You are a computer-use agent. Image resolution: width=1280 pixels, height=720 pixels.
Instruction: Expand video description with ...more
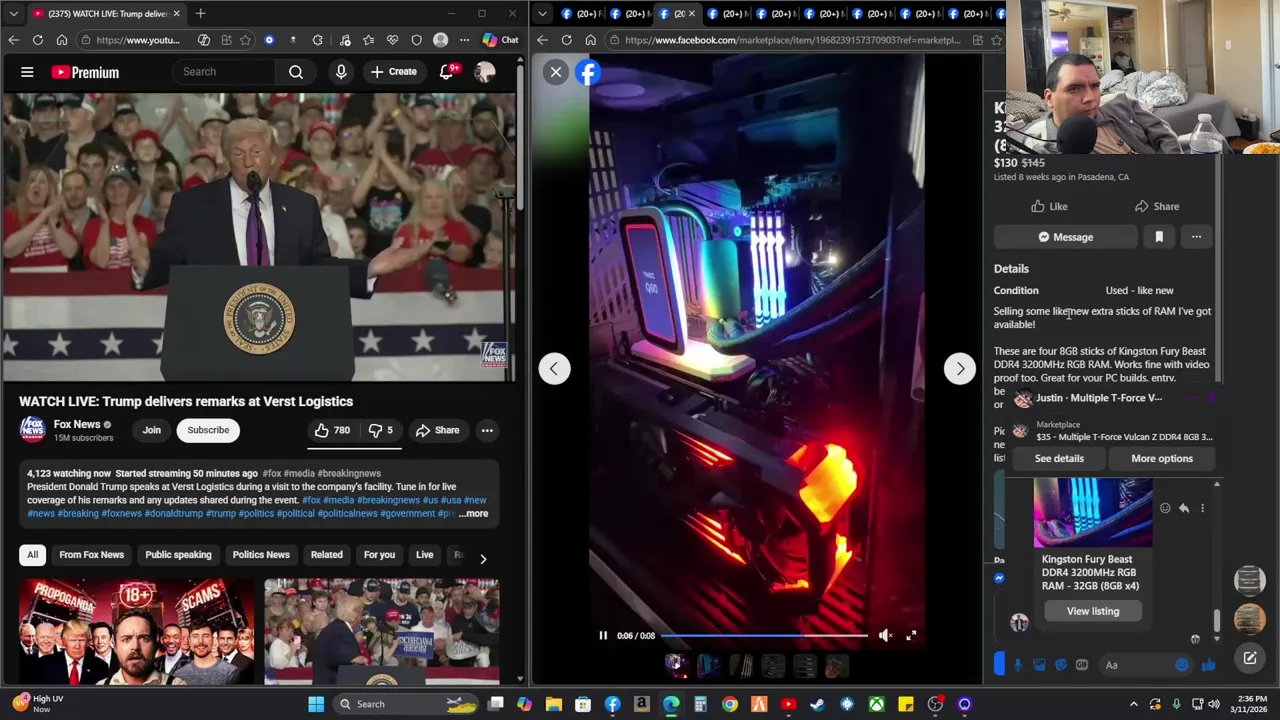pyautogui.click(x=473, y=514)
